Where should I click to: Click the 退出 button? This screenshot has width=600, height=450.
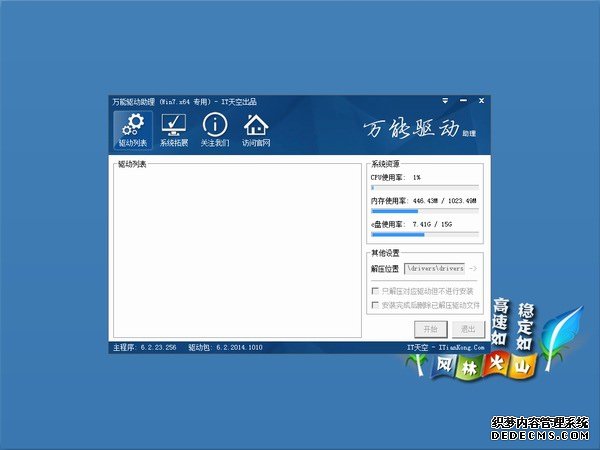(468, 329)
